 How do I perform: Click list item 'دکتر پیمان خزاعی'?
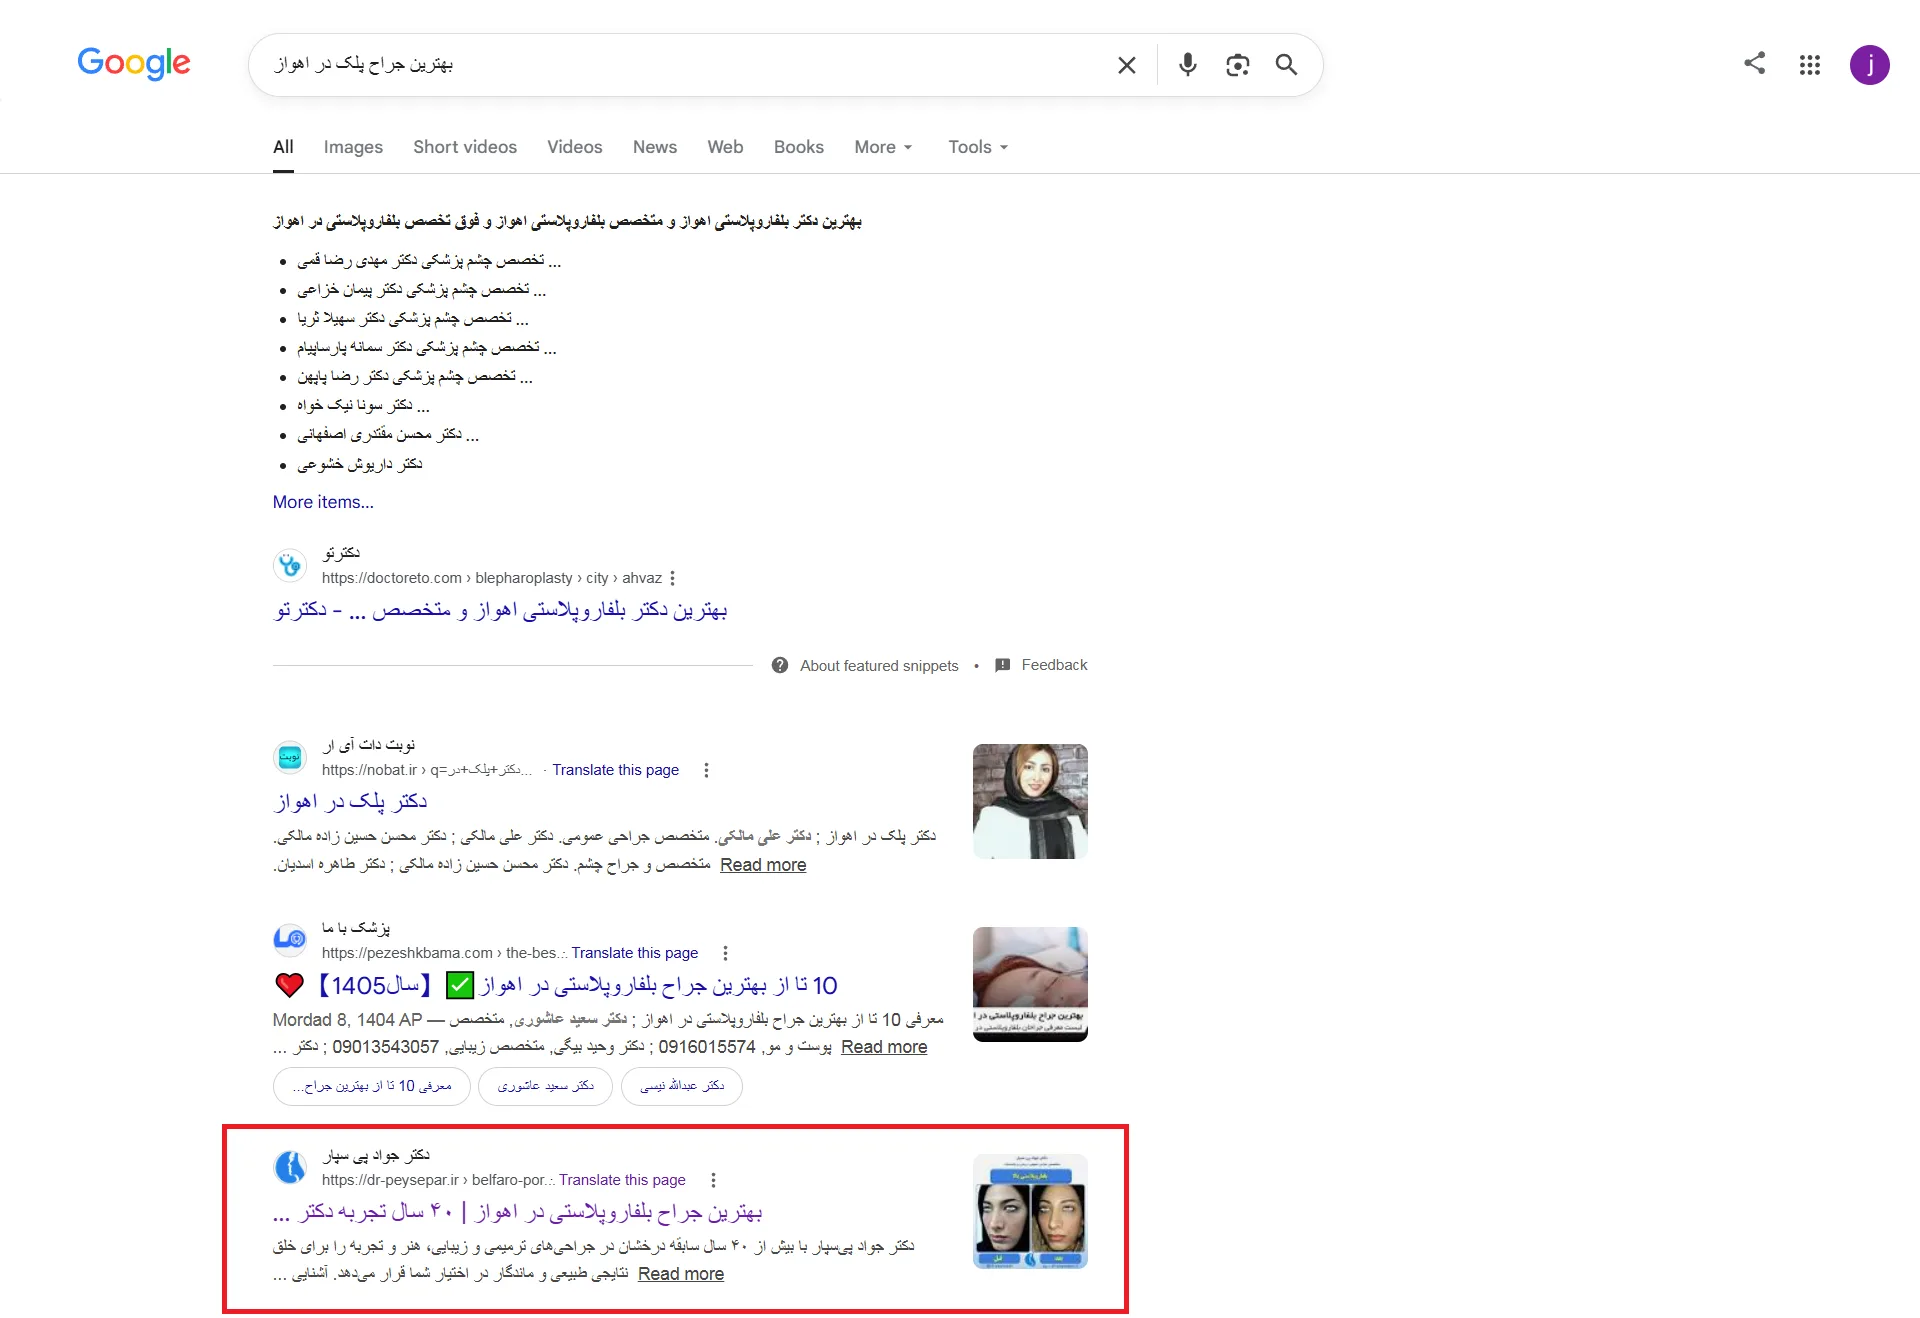point(422,289)
